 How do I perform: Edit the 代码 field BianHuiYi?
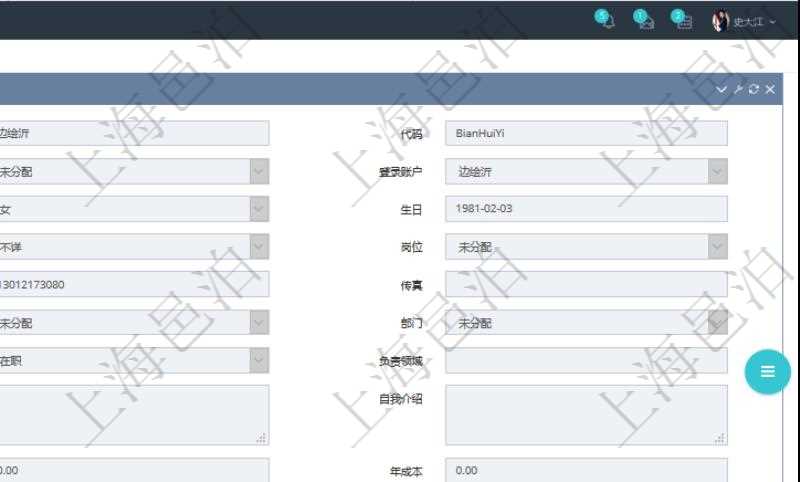point(586,133)
